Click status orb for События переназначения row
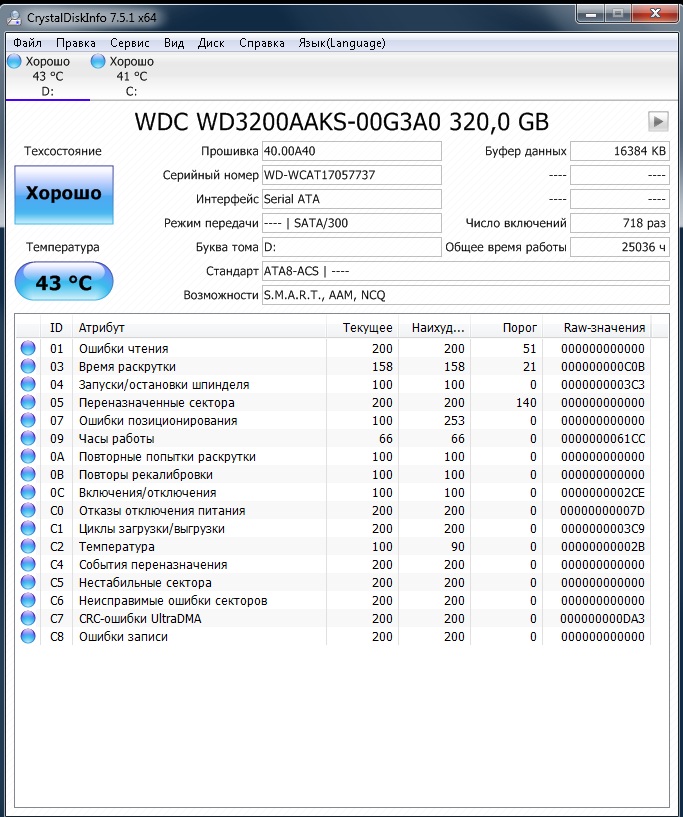683x817 pixels. pyautogui.click(x=28, y=564)
